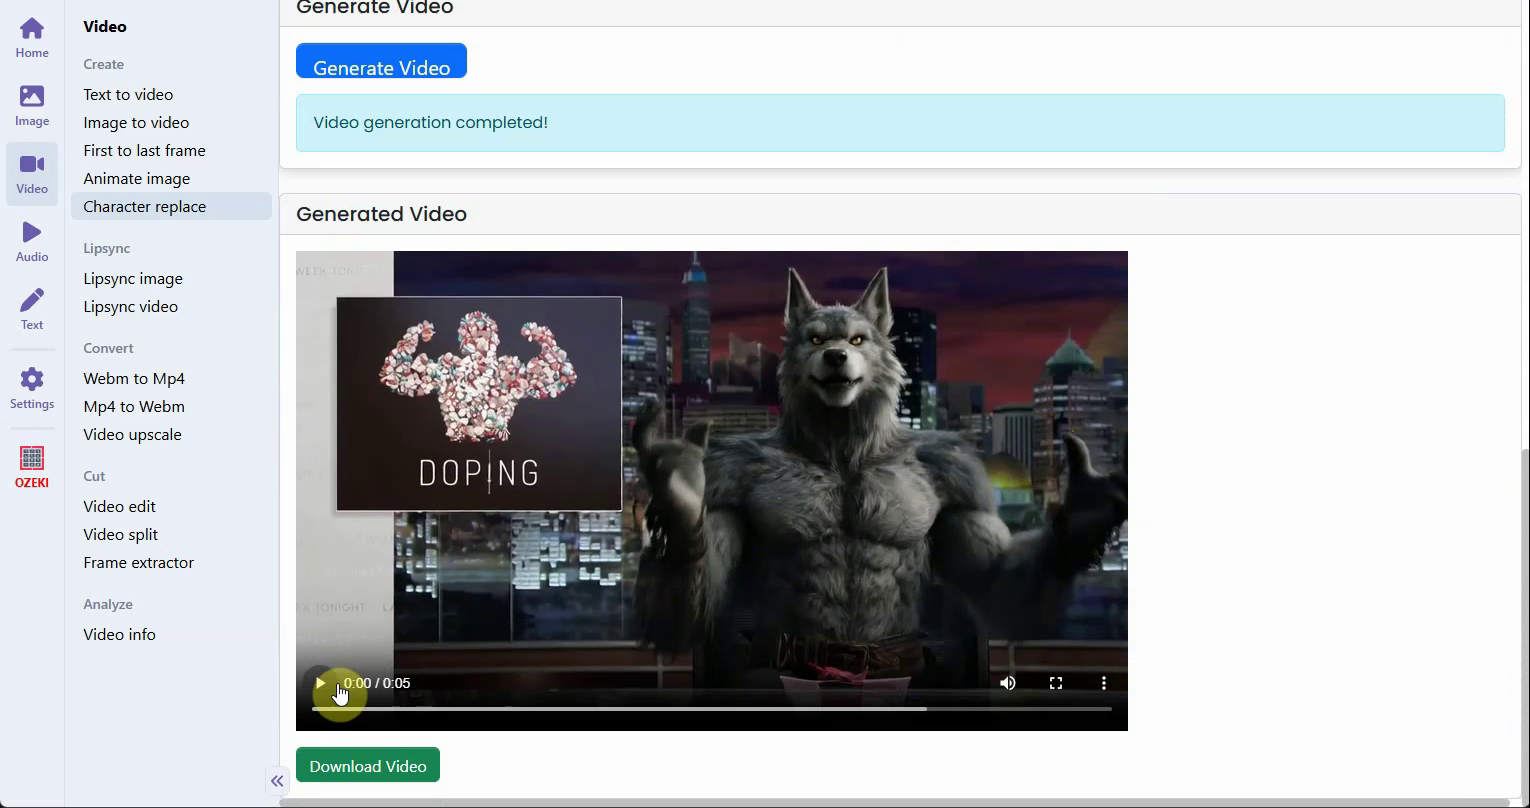Image resolution: width=1530 pixels, height=808 pixels.
Task: Click the page's vertical scrollbar
Action: click(1524, 600)
